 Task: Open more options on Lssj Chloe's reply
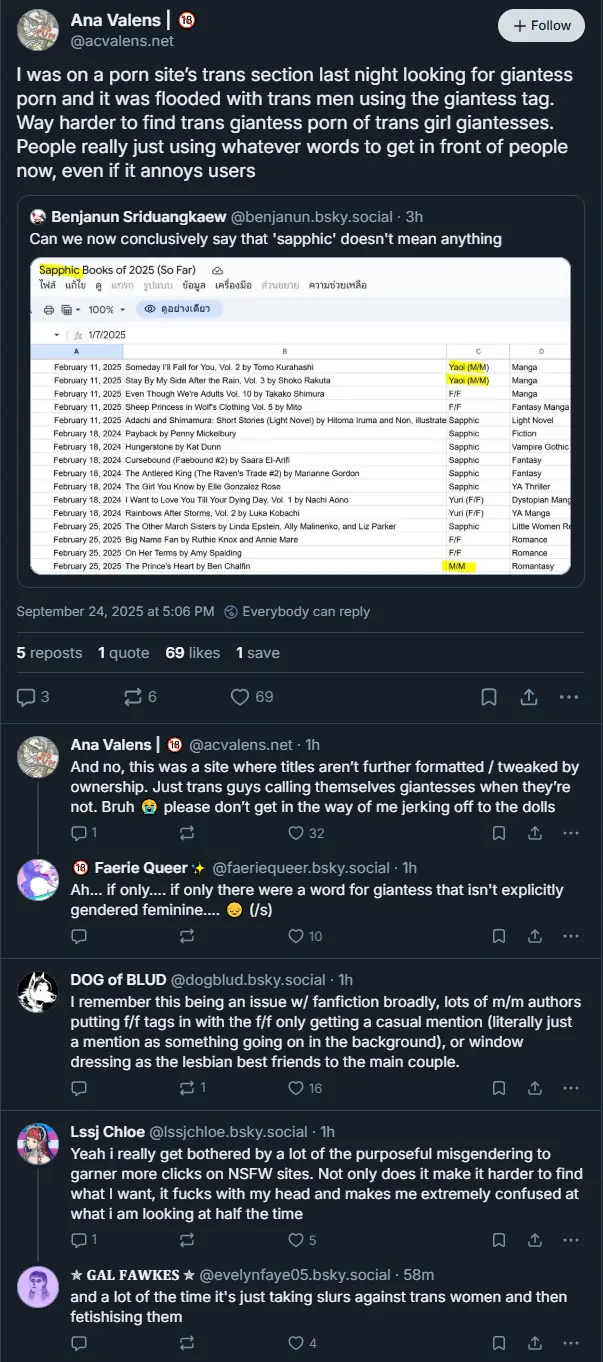(x=569, y=1240)
